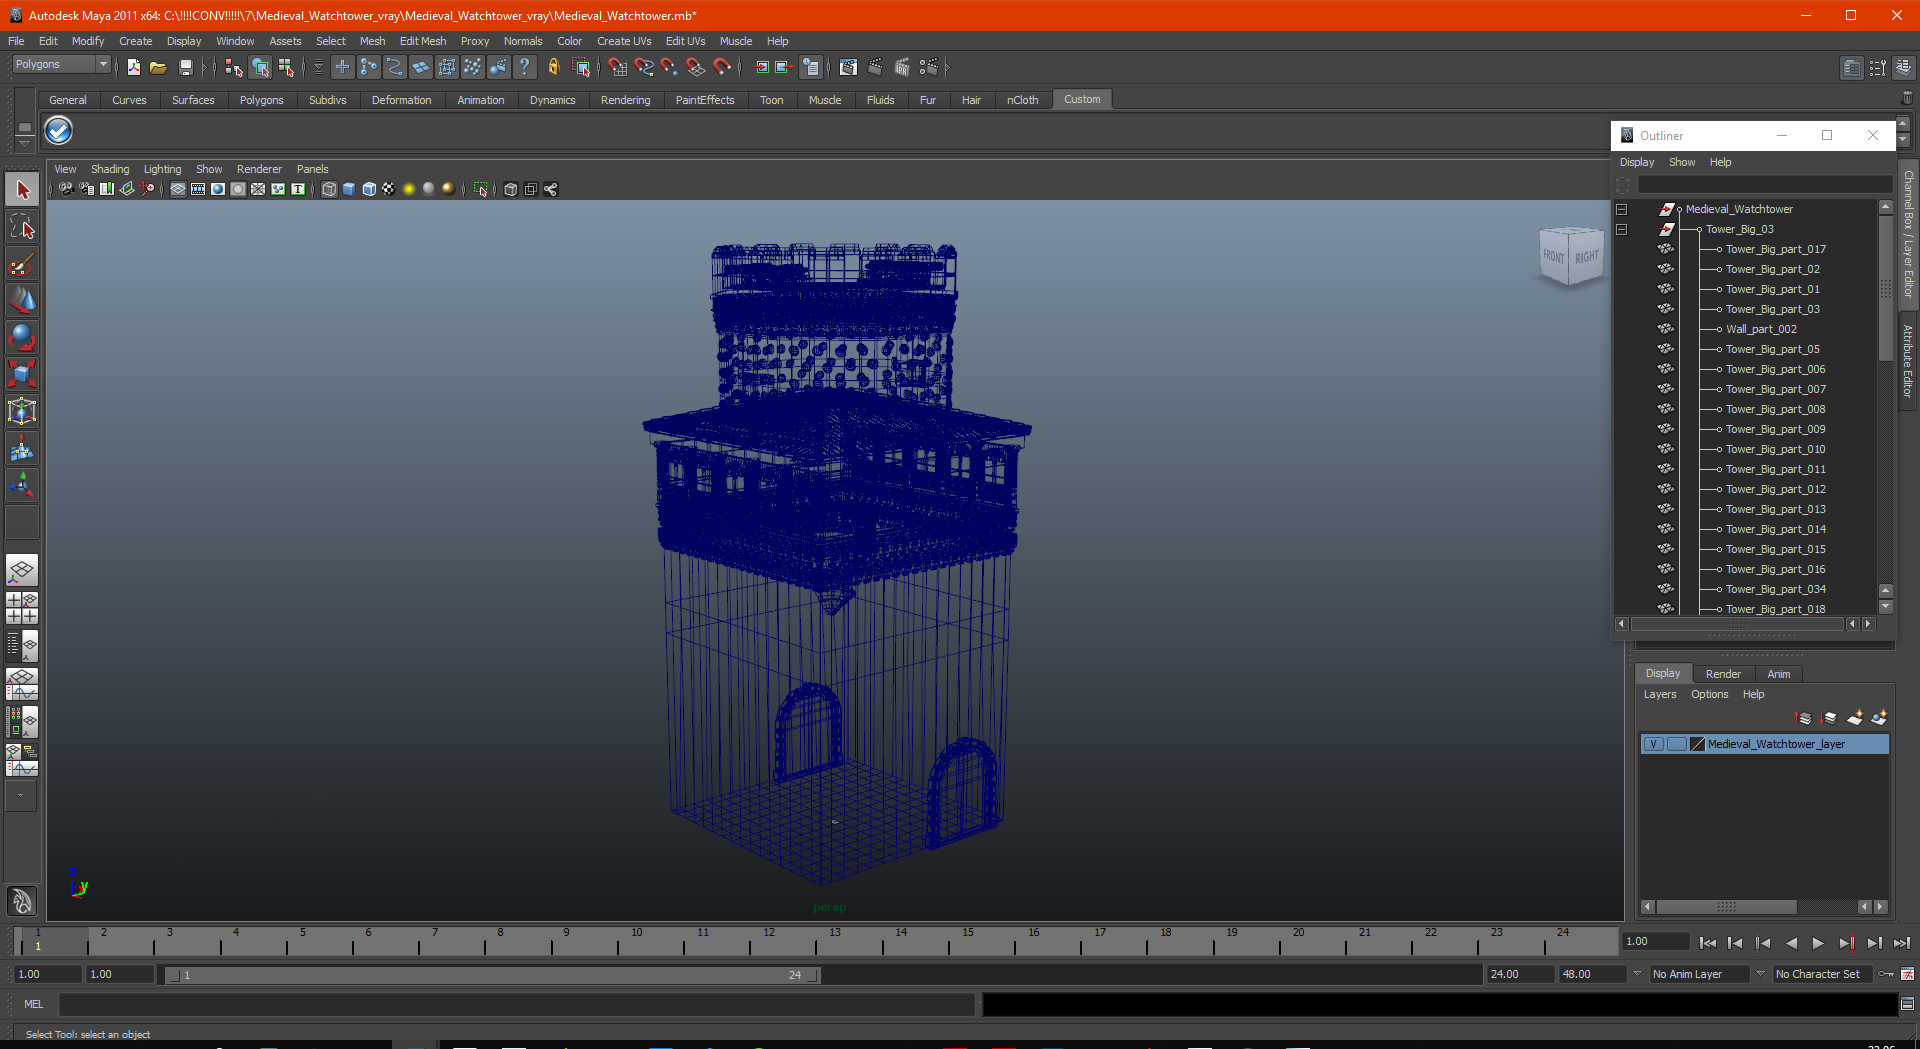Activate the Rotate tool sphere icon
The height and width of the screenshot is (1049, 1920).
[22, 337]
